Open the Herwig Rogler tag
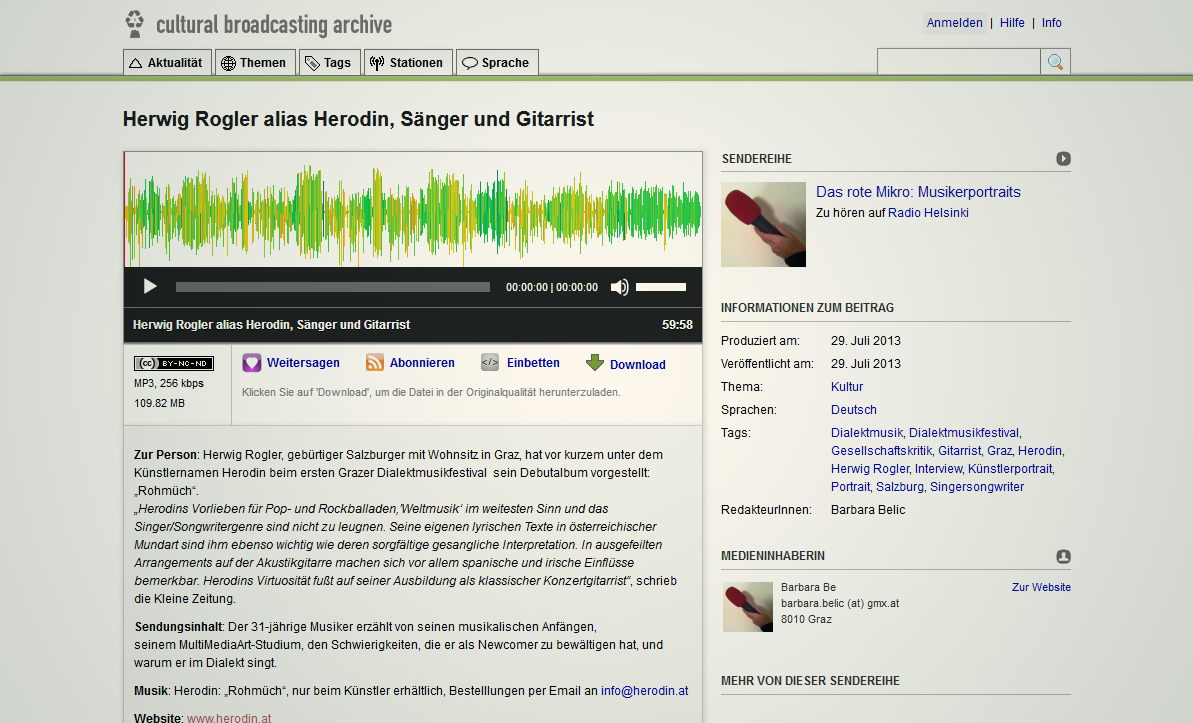The width and height of the screenshot is (1193, 723). [870, 469]
